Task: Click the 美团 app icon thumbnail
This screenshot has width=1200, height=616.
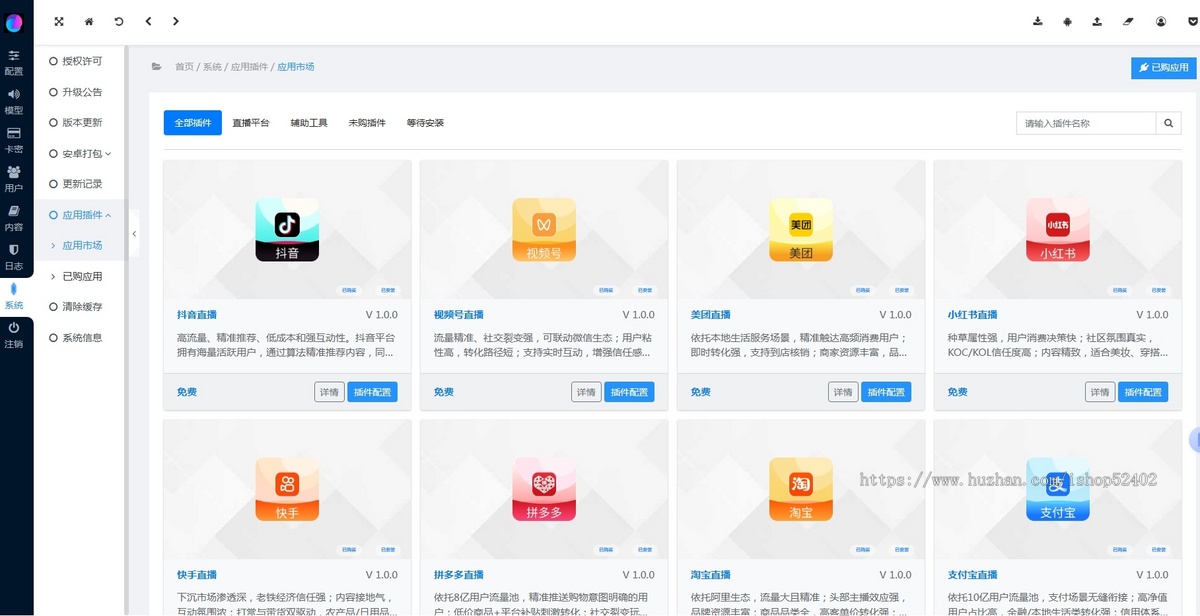Action: pos(801,230)
